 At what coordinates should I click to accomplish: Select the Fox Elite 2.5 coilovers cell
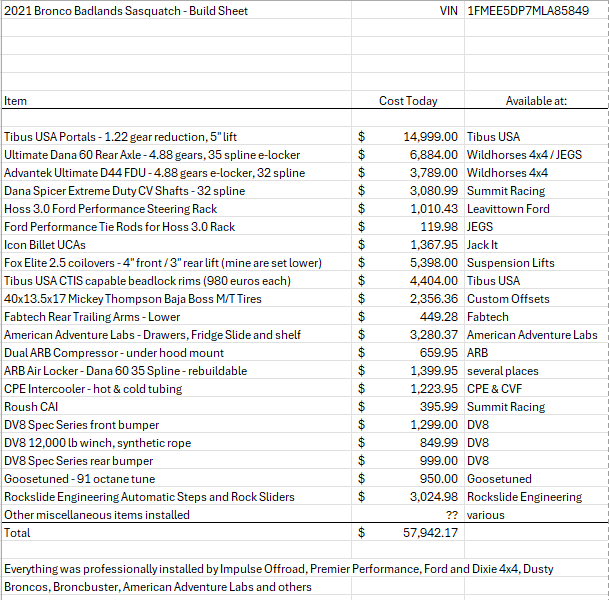(176, 263)
